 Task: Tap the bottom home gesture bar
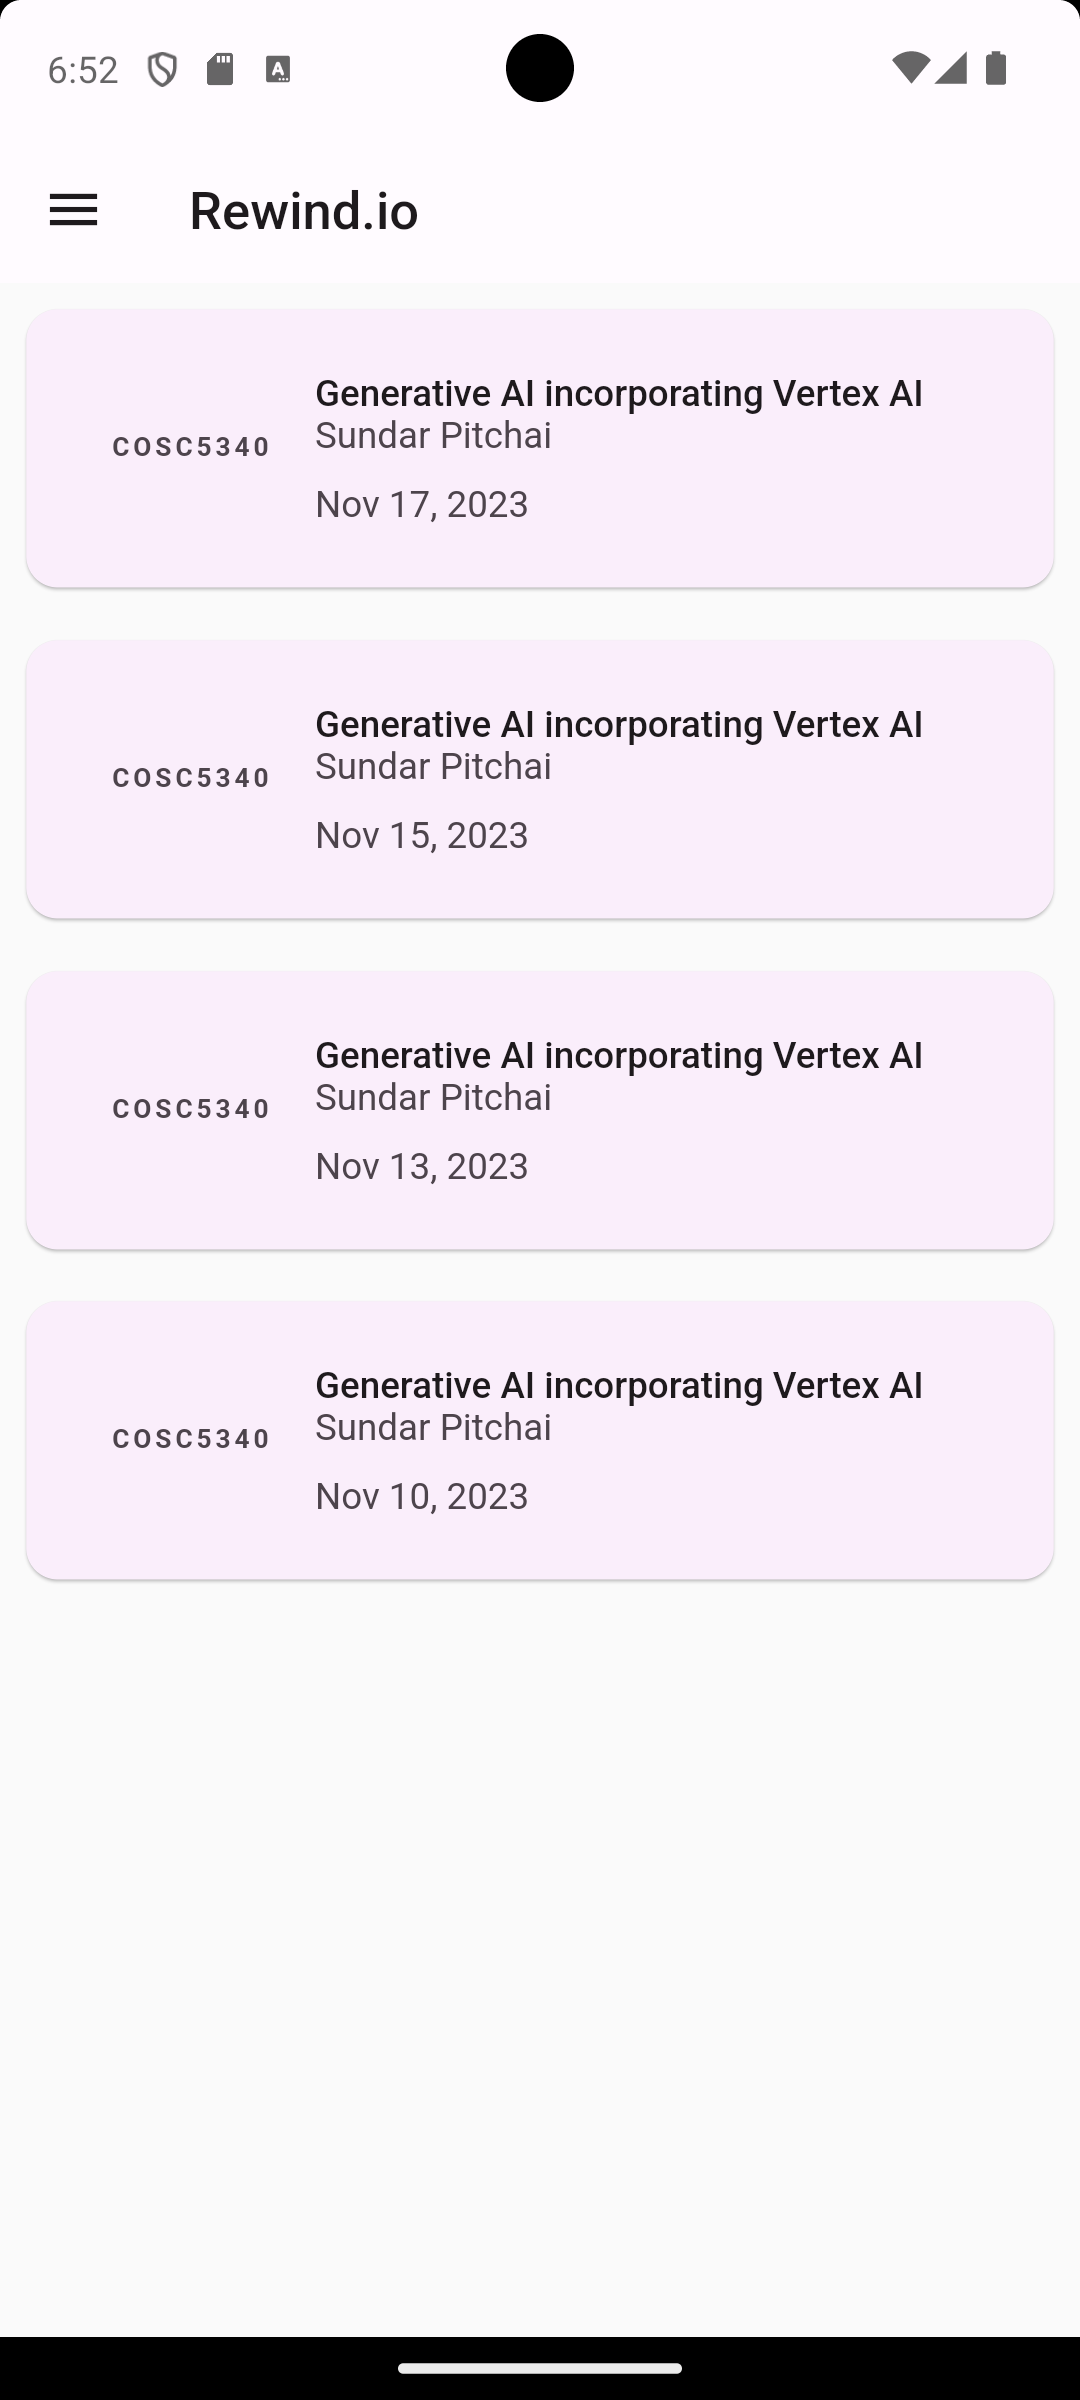pyautogui.click(x=540, y=2368)
